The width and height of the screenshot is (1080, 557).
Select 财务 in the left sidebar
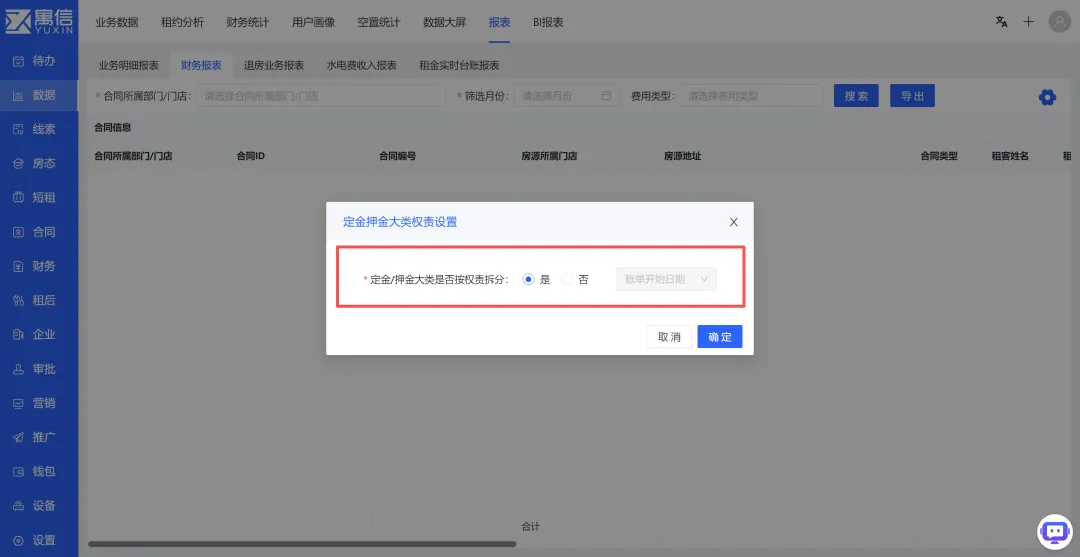point(39,266)
